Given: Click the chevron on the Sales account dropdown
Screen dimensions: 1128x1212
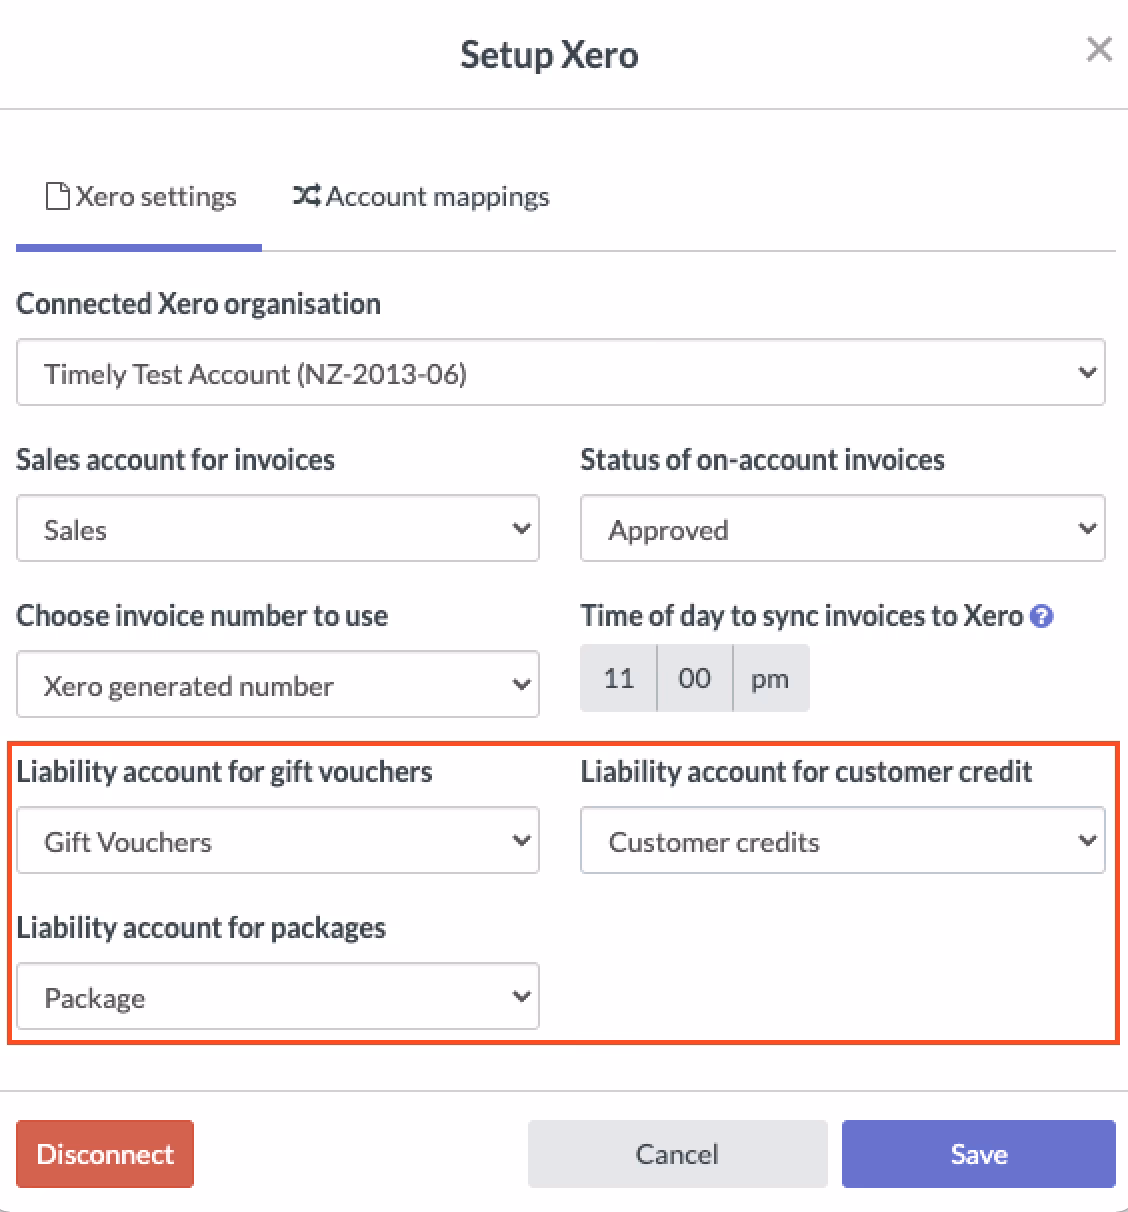Looking at the screenshot, I should (521, 529).
